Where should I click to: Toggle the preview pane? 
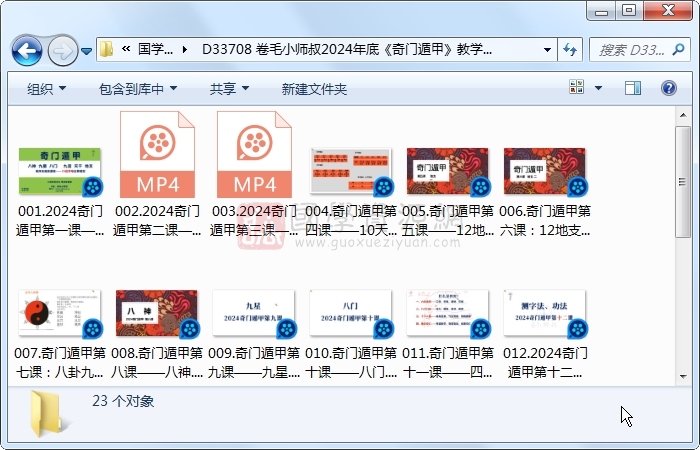pyautogui.click(x=633, y=88)
